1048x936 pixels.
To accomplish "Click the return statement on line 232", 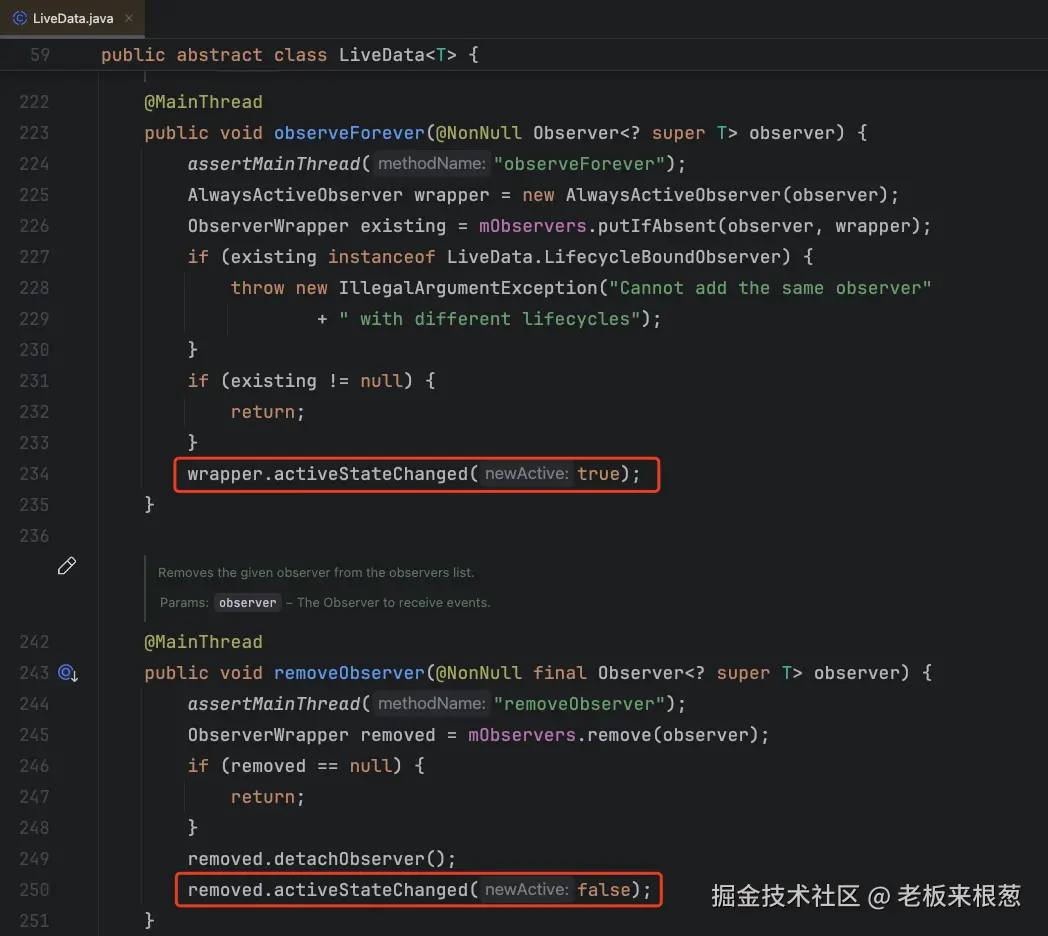I will (267, 412).
